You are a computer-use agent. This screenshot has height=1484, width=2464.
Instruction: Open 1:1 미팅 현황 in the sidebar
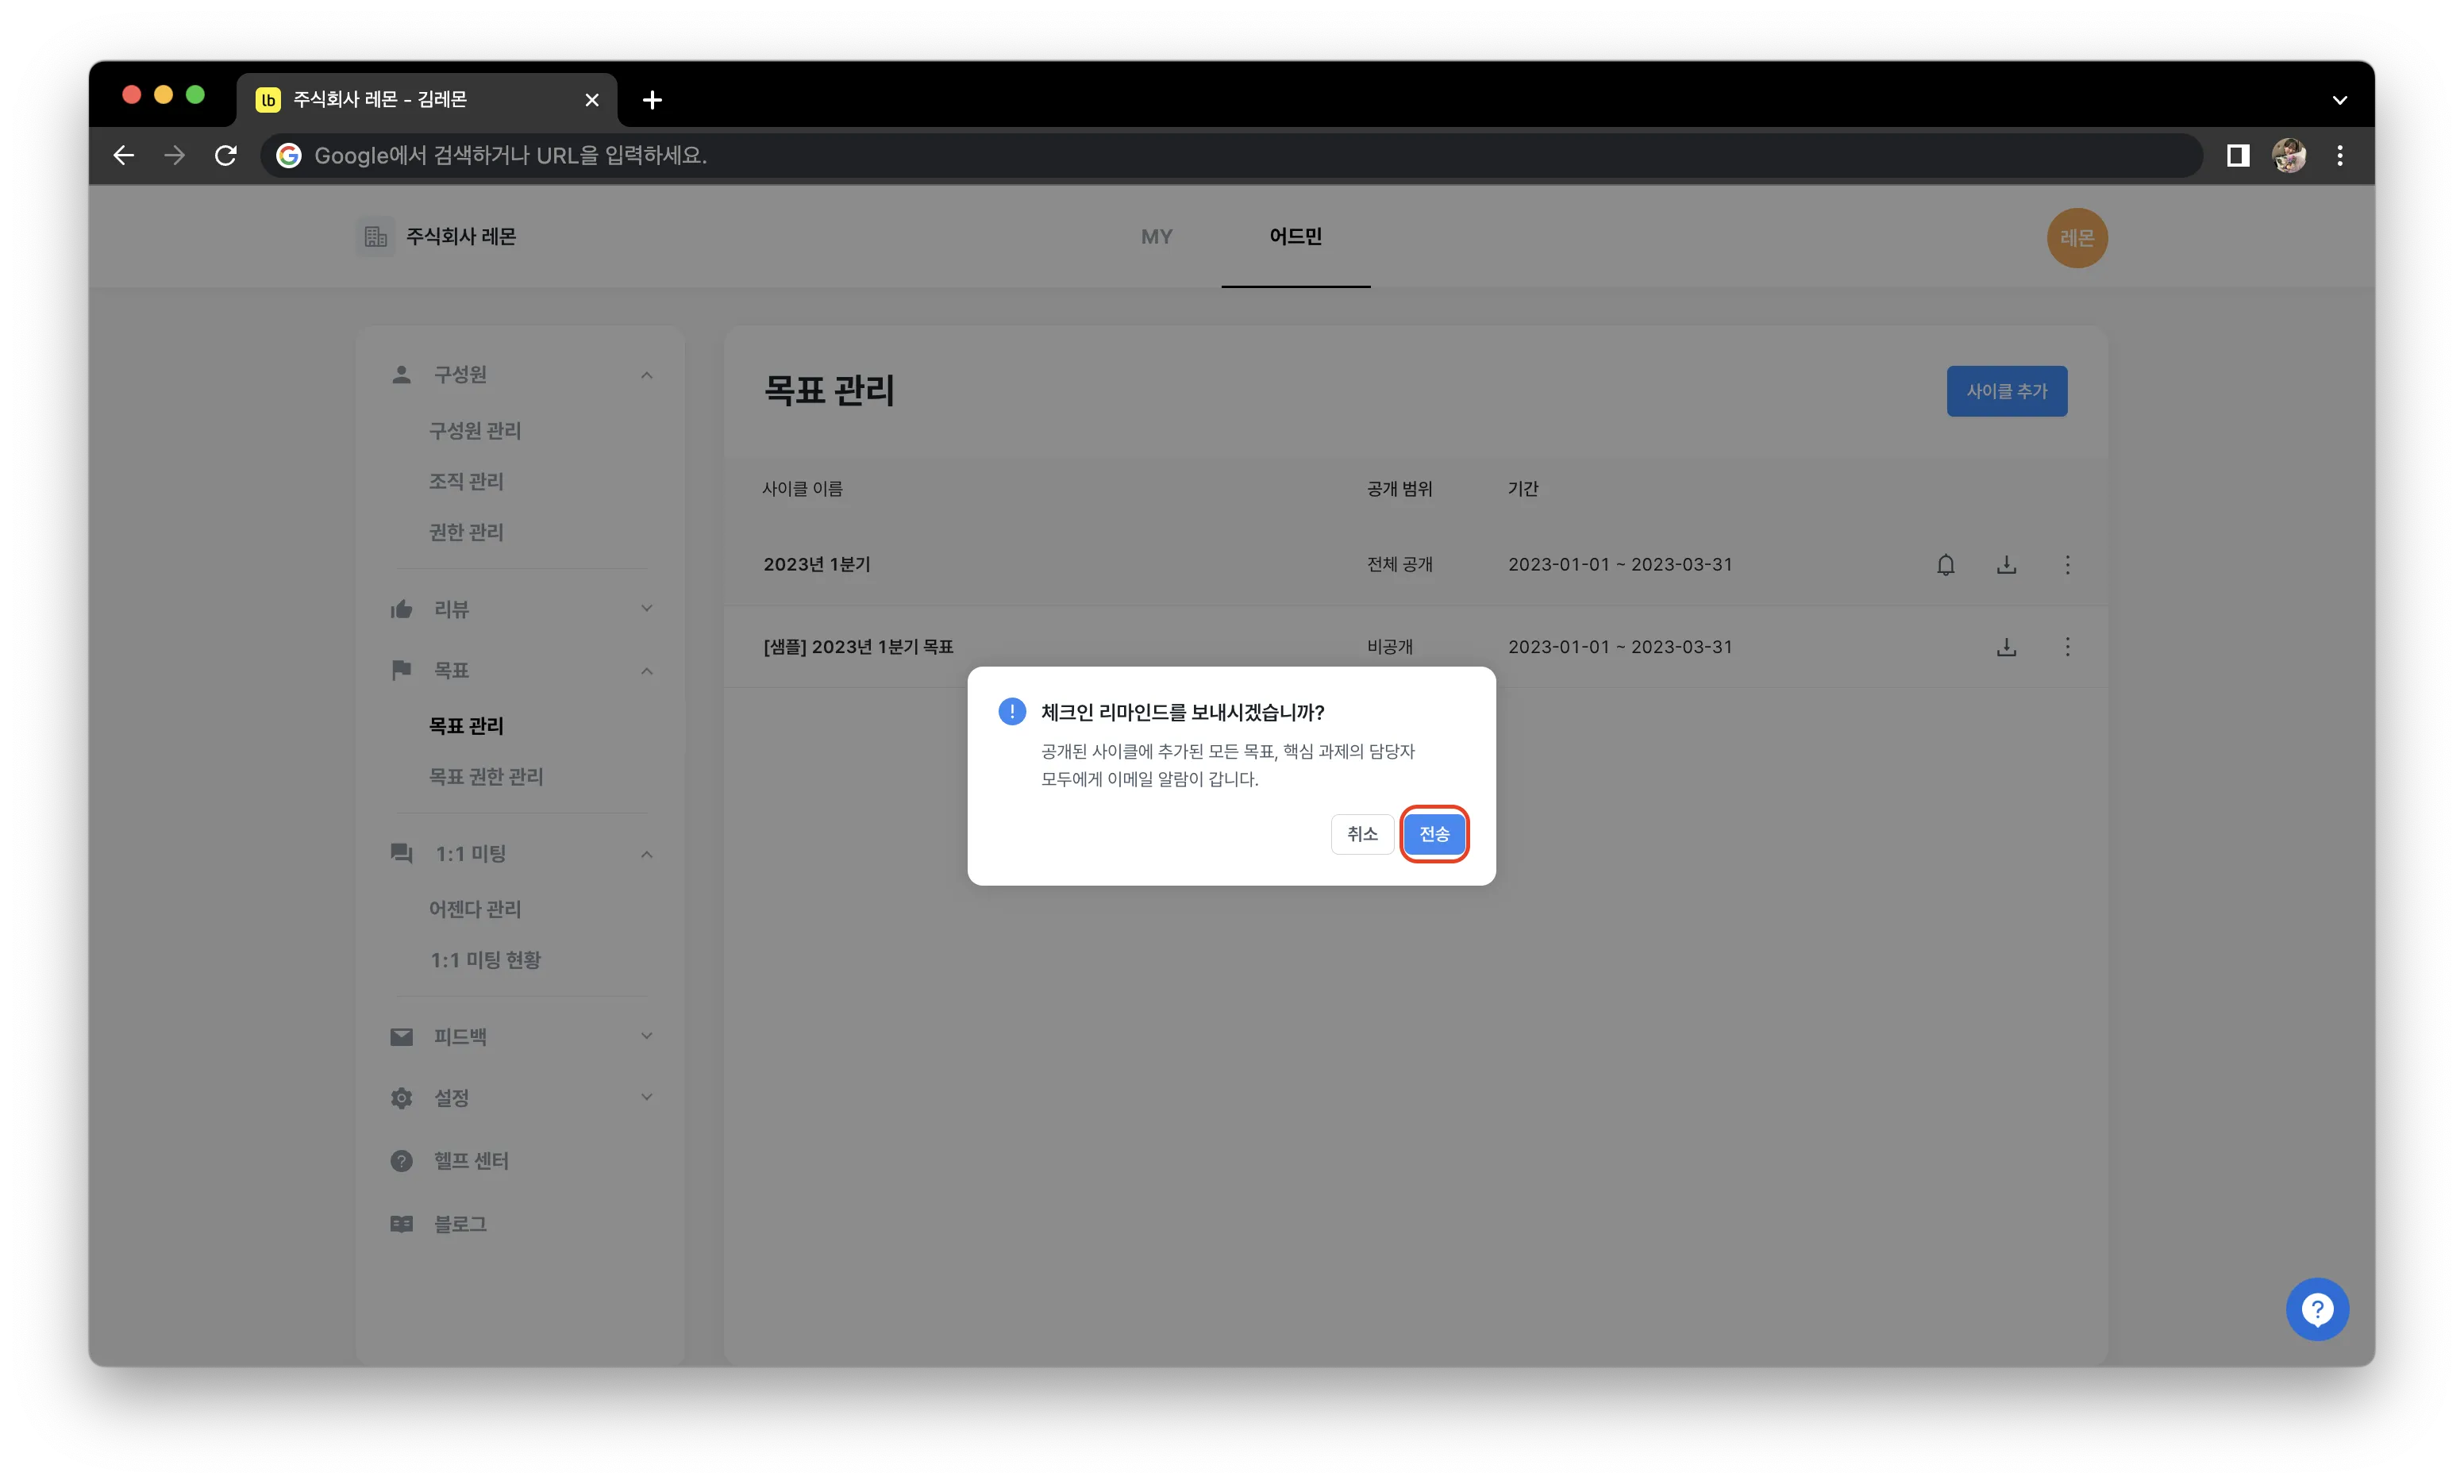click(x=485, y=959)
